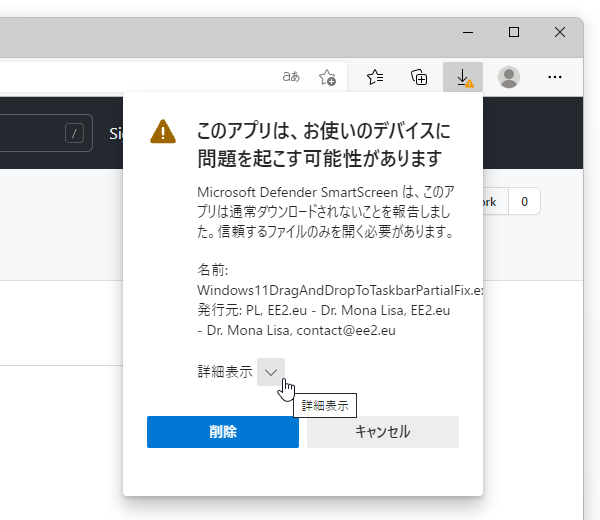Open the Settings and more ellipsis menu
The height and width of the screenshot is (520, 600).
click(554, 77)
